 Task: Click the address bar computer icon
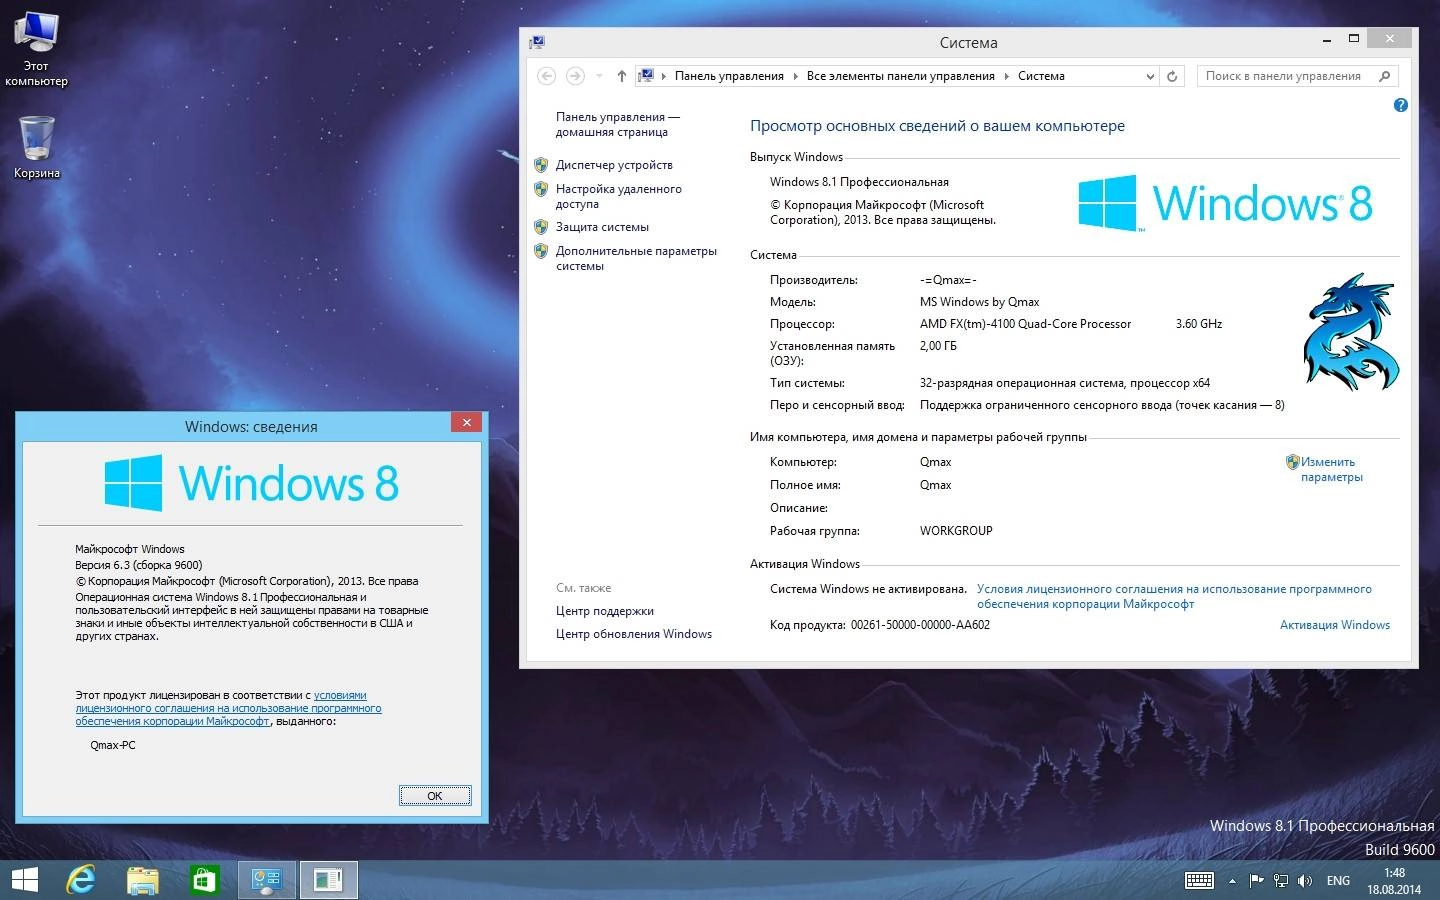click(646, 76)
